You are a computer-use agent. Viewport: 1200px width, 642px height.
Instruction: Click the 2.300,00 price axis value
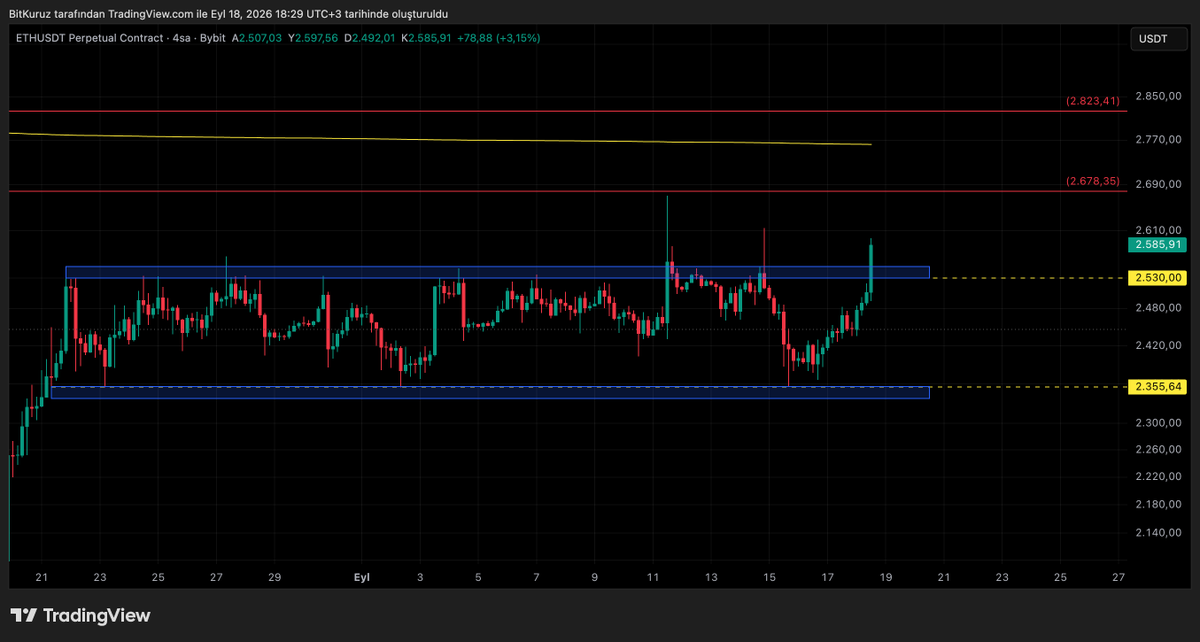pyautogui.click(x=1158, y=423)
